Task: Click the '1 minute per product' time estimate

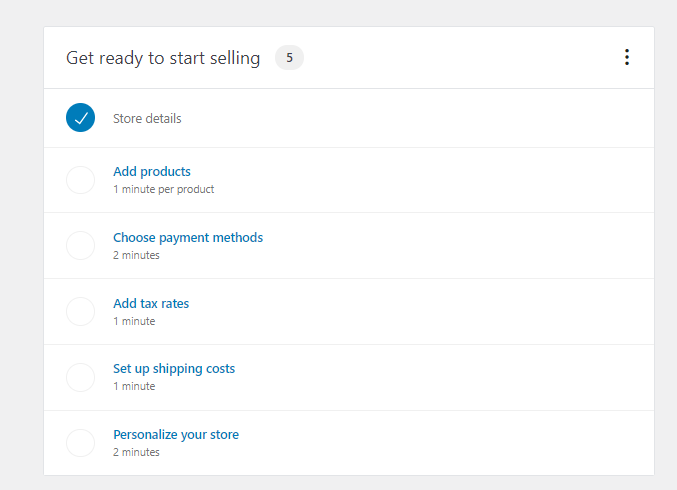Action: coord(163,189)
